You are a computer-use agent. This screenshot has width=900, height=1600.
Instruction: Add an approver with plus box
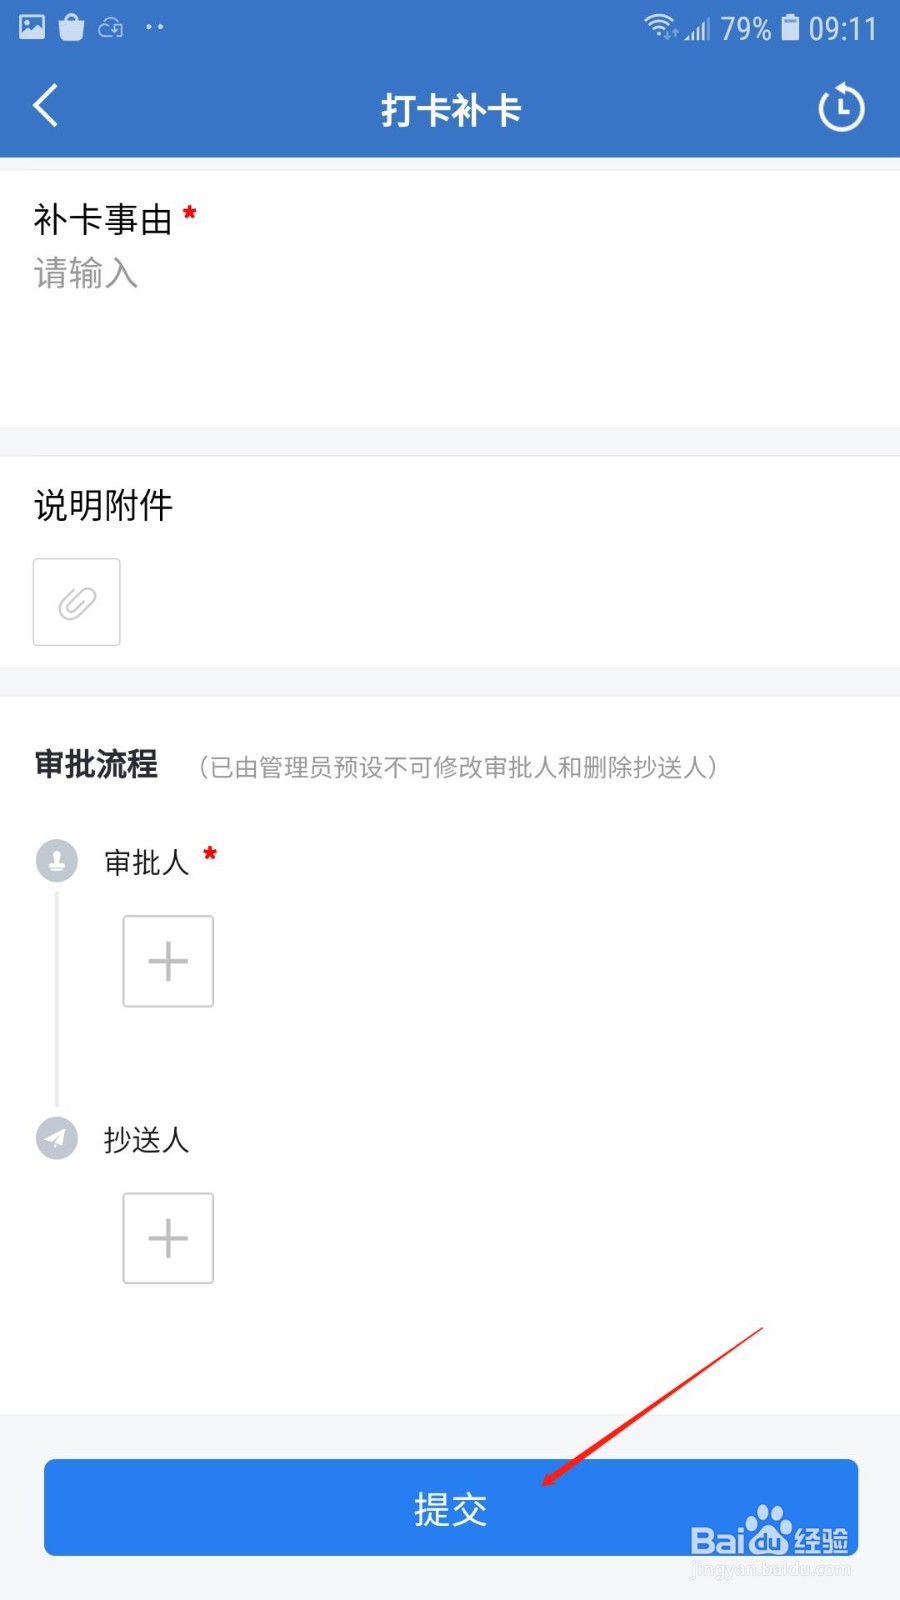pos(168,961)
